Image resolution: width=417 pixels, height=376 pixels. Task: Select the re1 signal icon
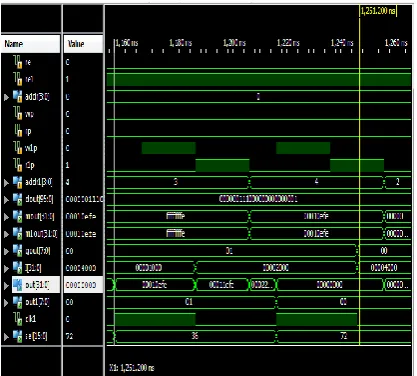click(18, 79)
